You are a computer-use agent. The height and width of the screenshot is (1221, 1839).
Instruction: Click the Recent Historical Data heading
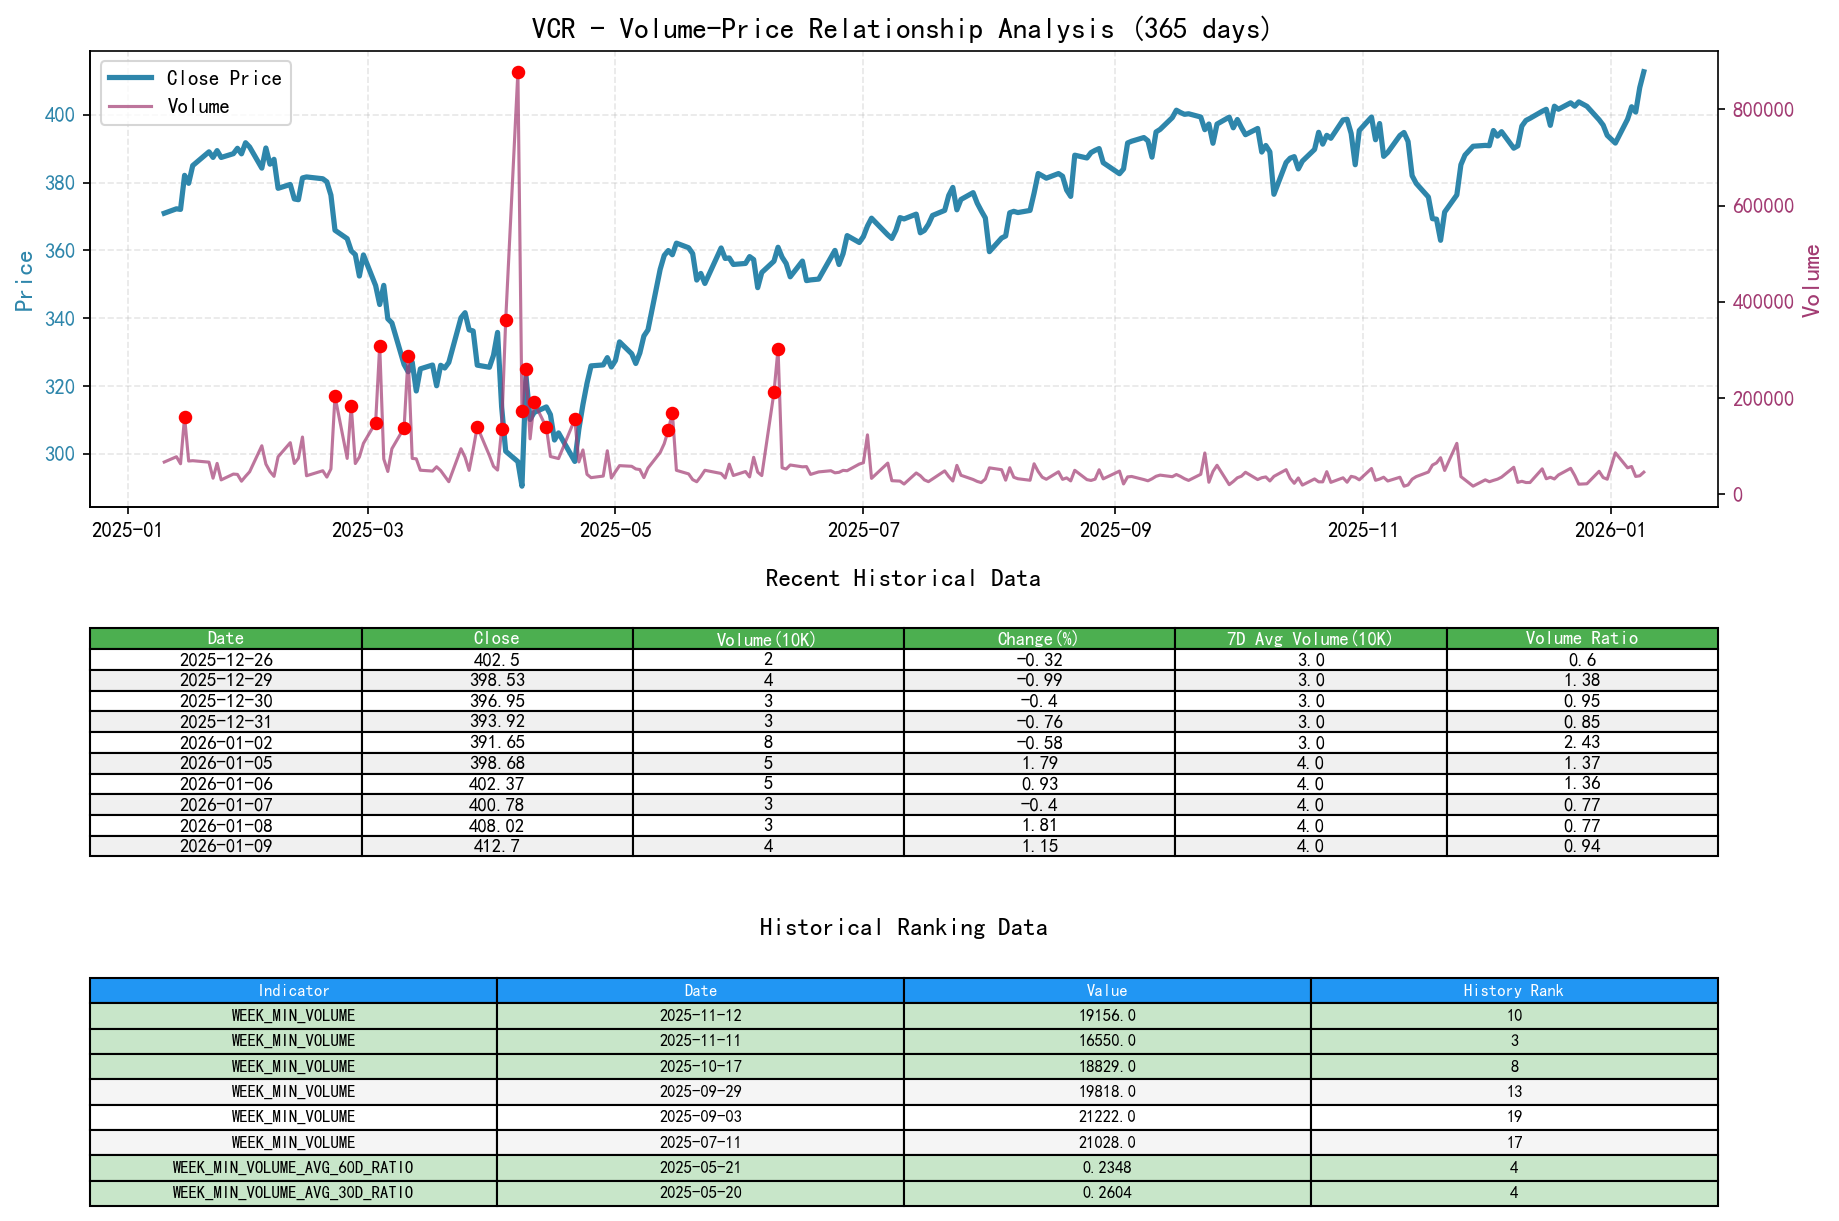(902, 578)
